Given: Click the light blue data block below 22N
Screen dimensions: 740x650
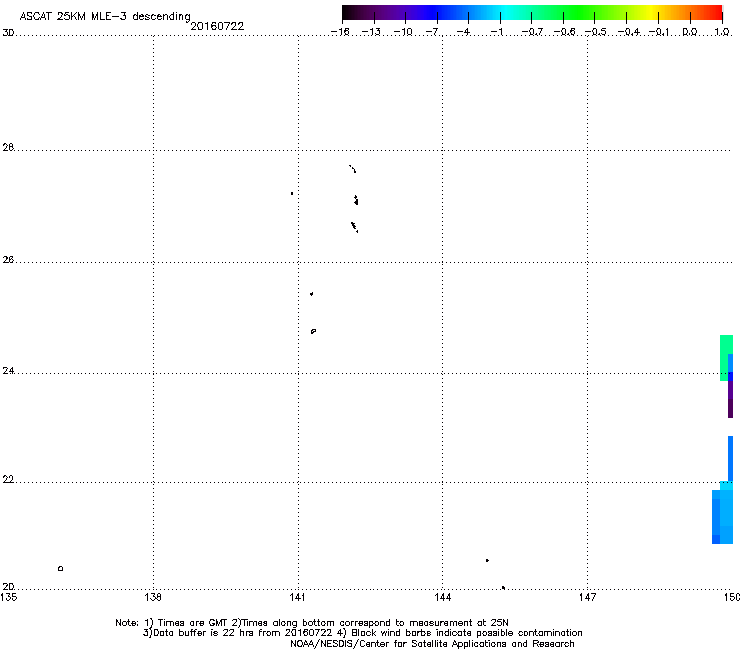Looking at the screenshot, I should 723,515.
